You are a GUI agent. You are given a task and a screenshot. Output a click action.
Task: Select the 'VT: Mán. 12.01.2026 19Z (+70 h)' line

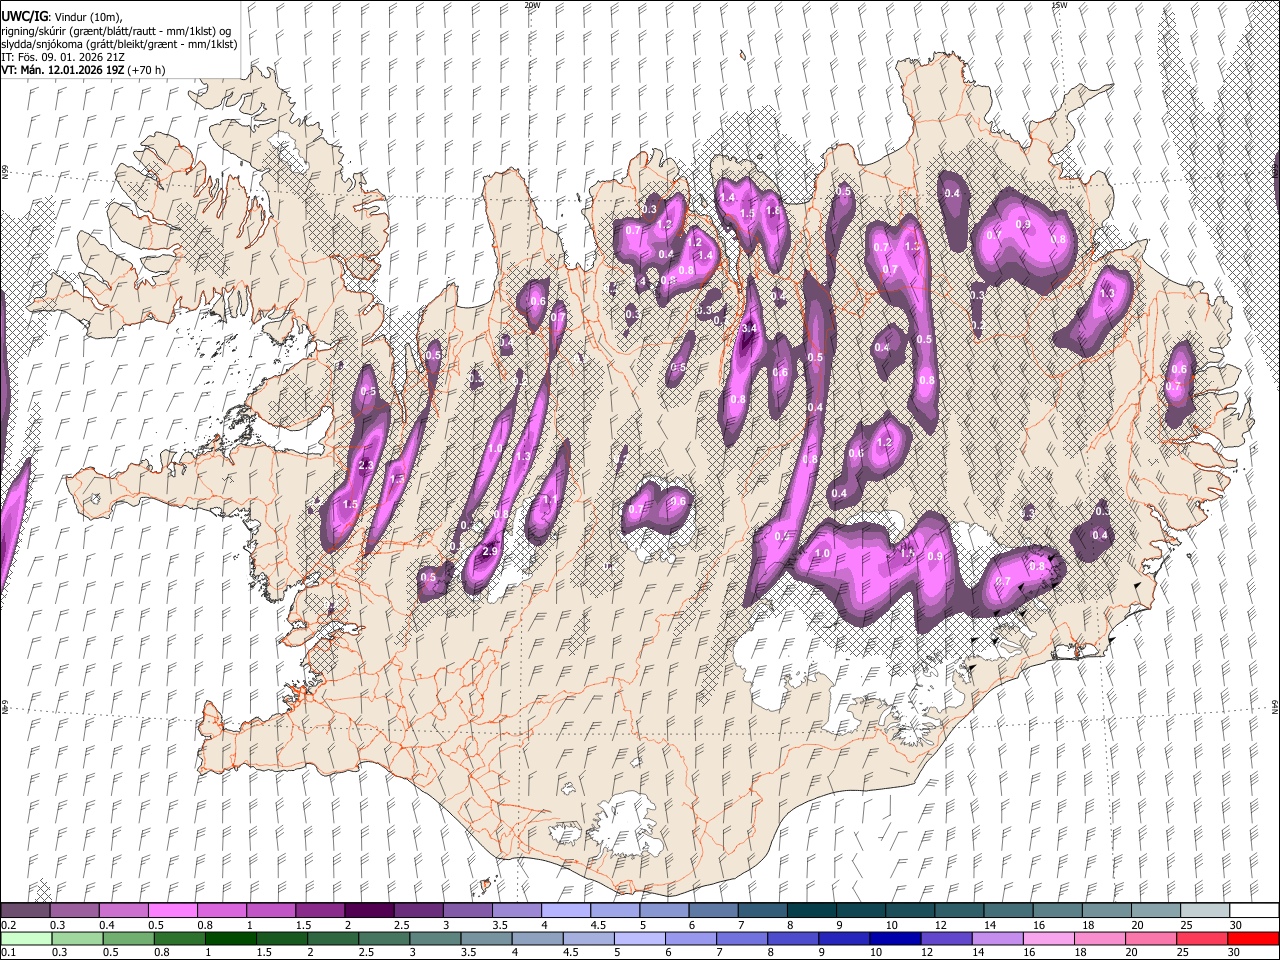click(x=83, y=70)
